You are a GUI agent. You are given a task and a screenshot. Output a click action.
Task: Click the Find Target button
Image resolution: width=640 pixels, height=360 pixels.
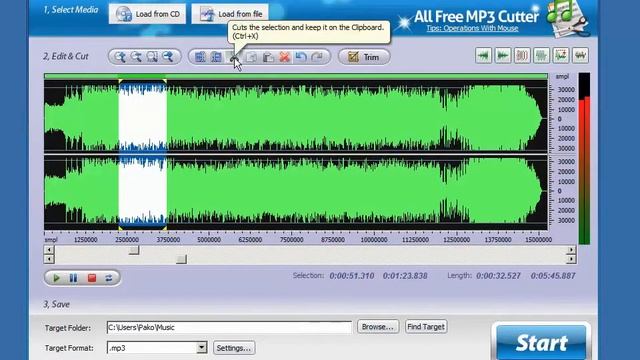(426, 327)
